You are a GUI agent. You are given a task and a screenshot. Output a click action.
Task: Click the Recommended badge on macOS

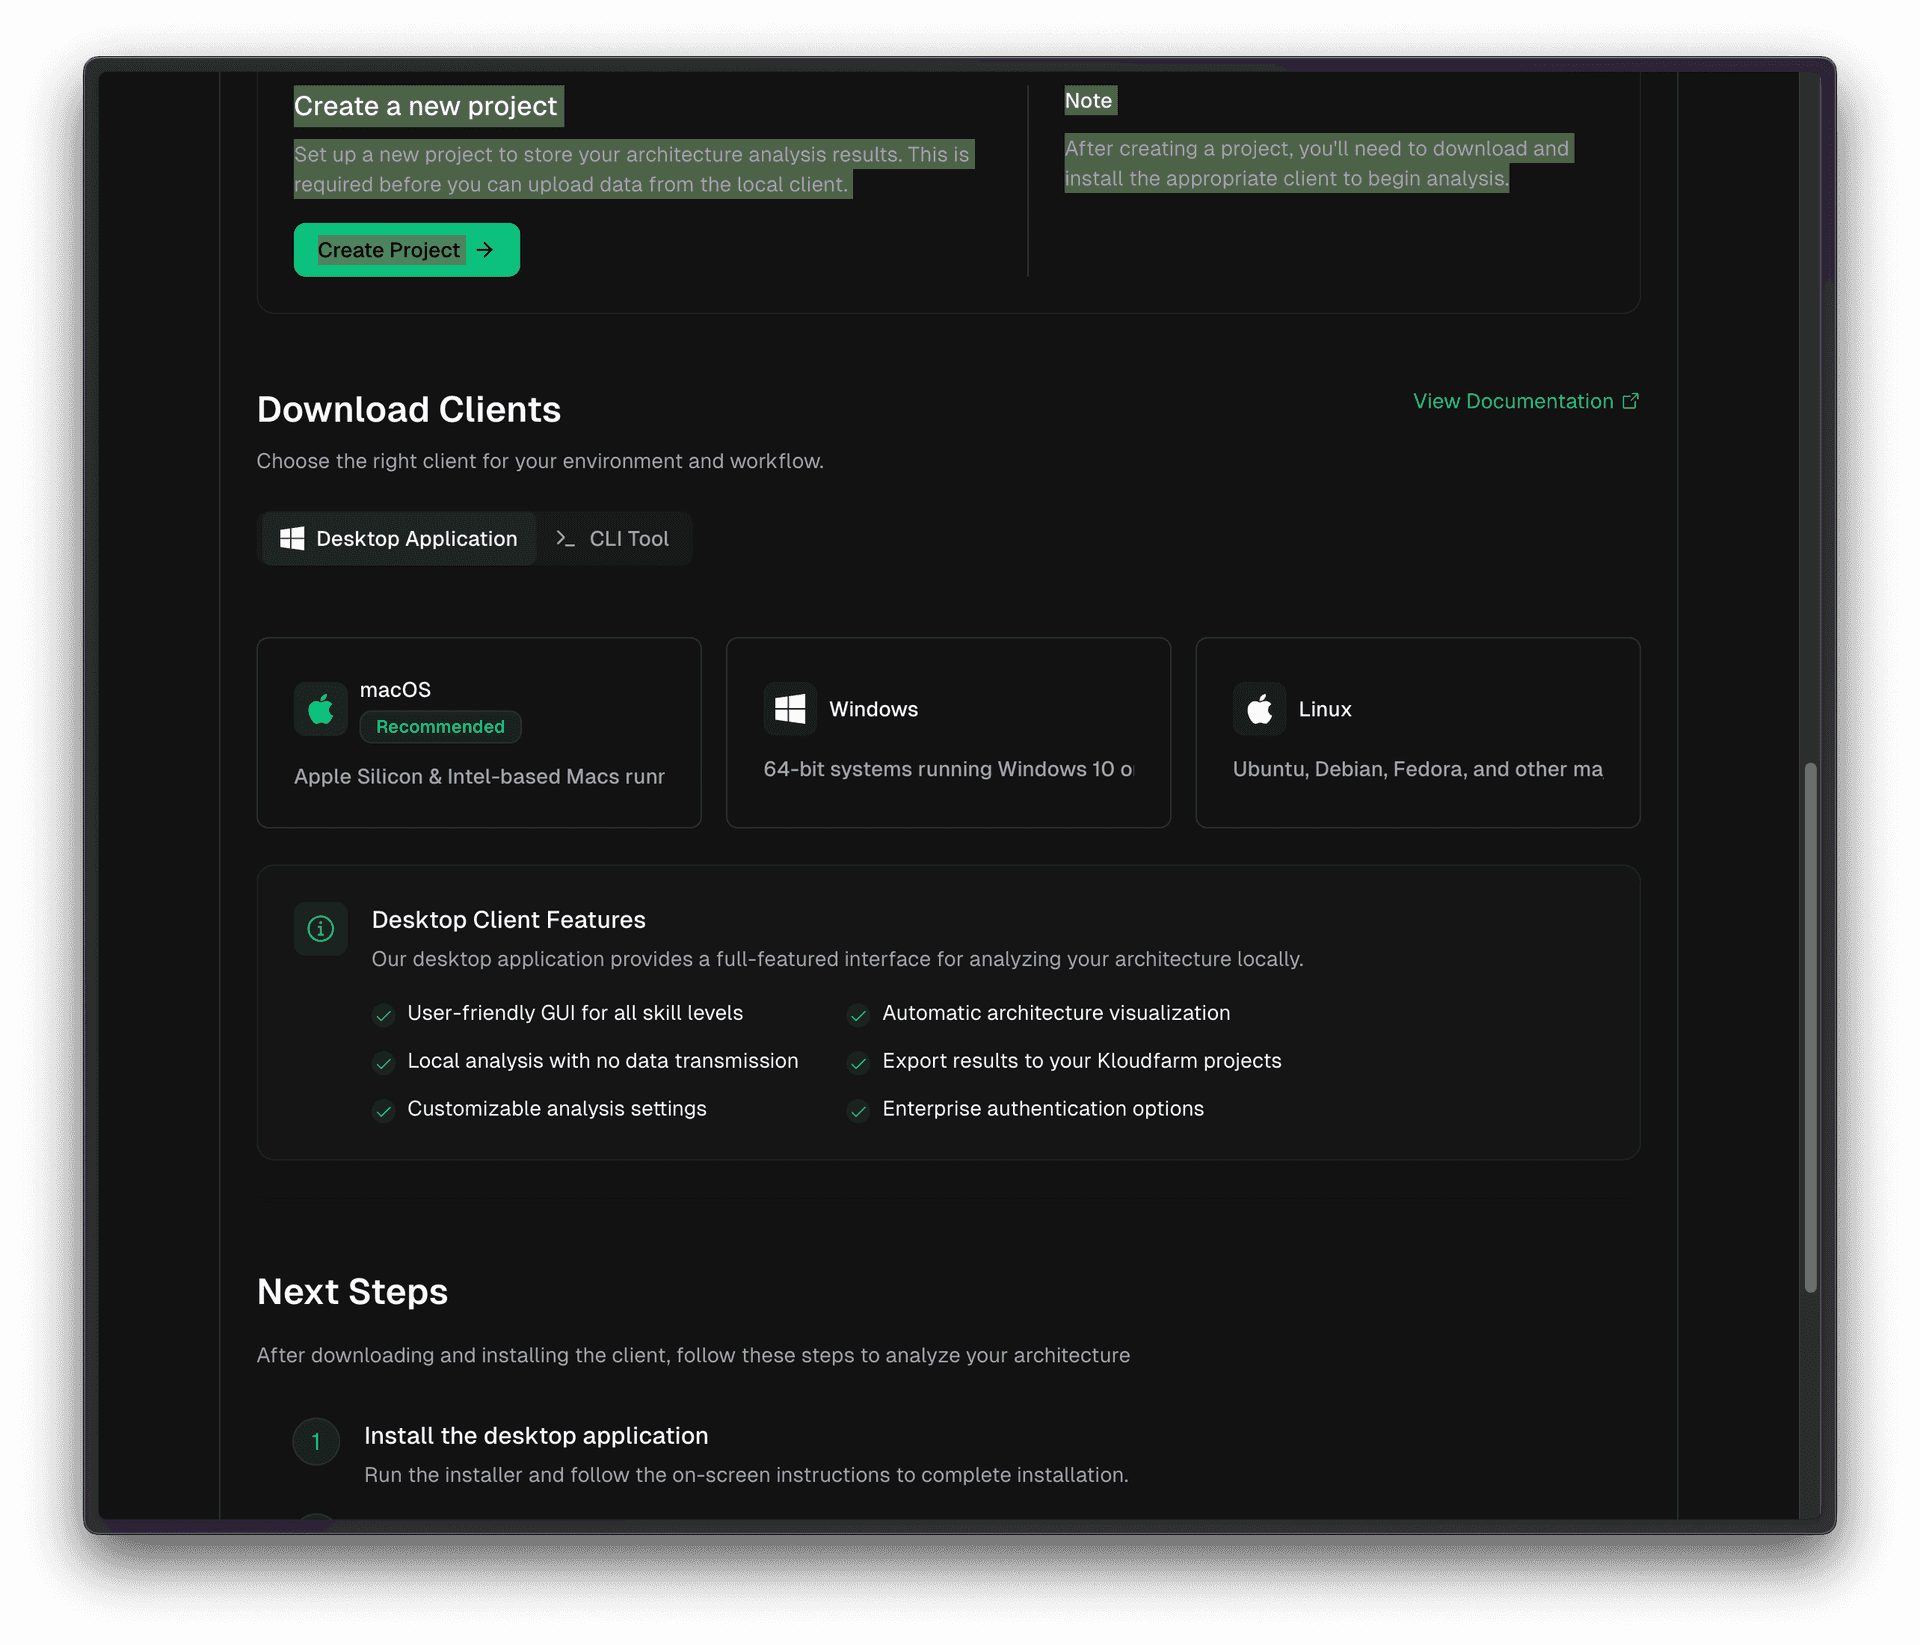(440, 727)
